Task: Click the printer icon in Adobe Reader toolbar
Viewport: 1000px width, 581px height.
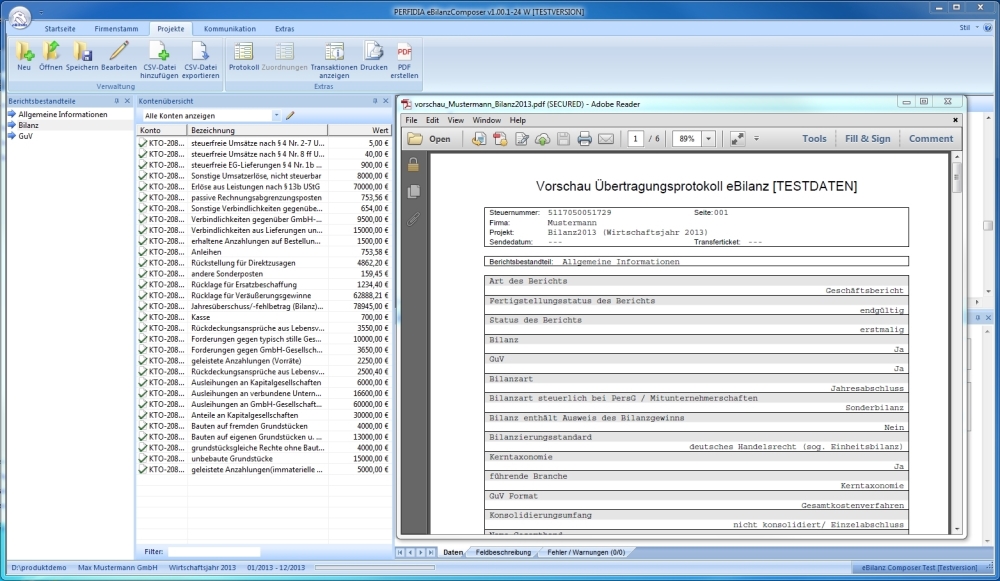Action: pyautogui.click(x=584, y=138)
